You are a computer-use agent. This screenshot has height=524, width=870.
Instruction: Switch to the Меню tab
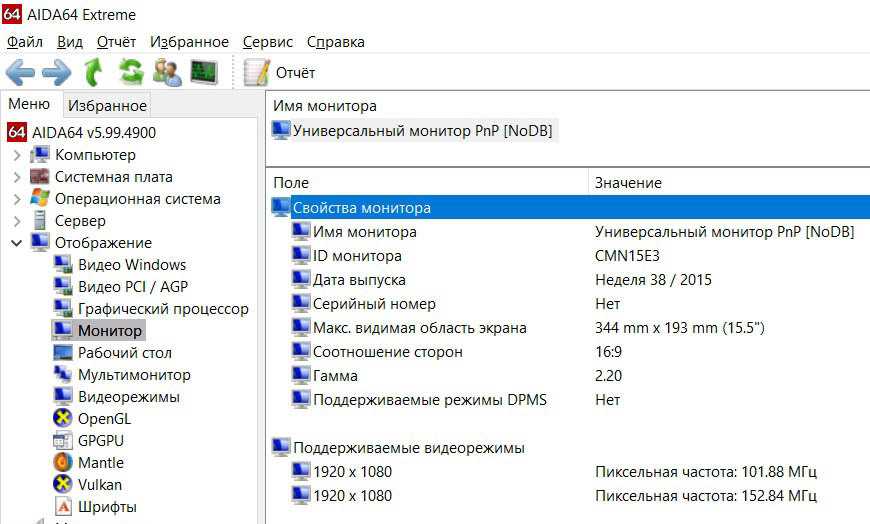(x=29, y=104)
